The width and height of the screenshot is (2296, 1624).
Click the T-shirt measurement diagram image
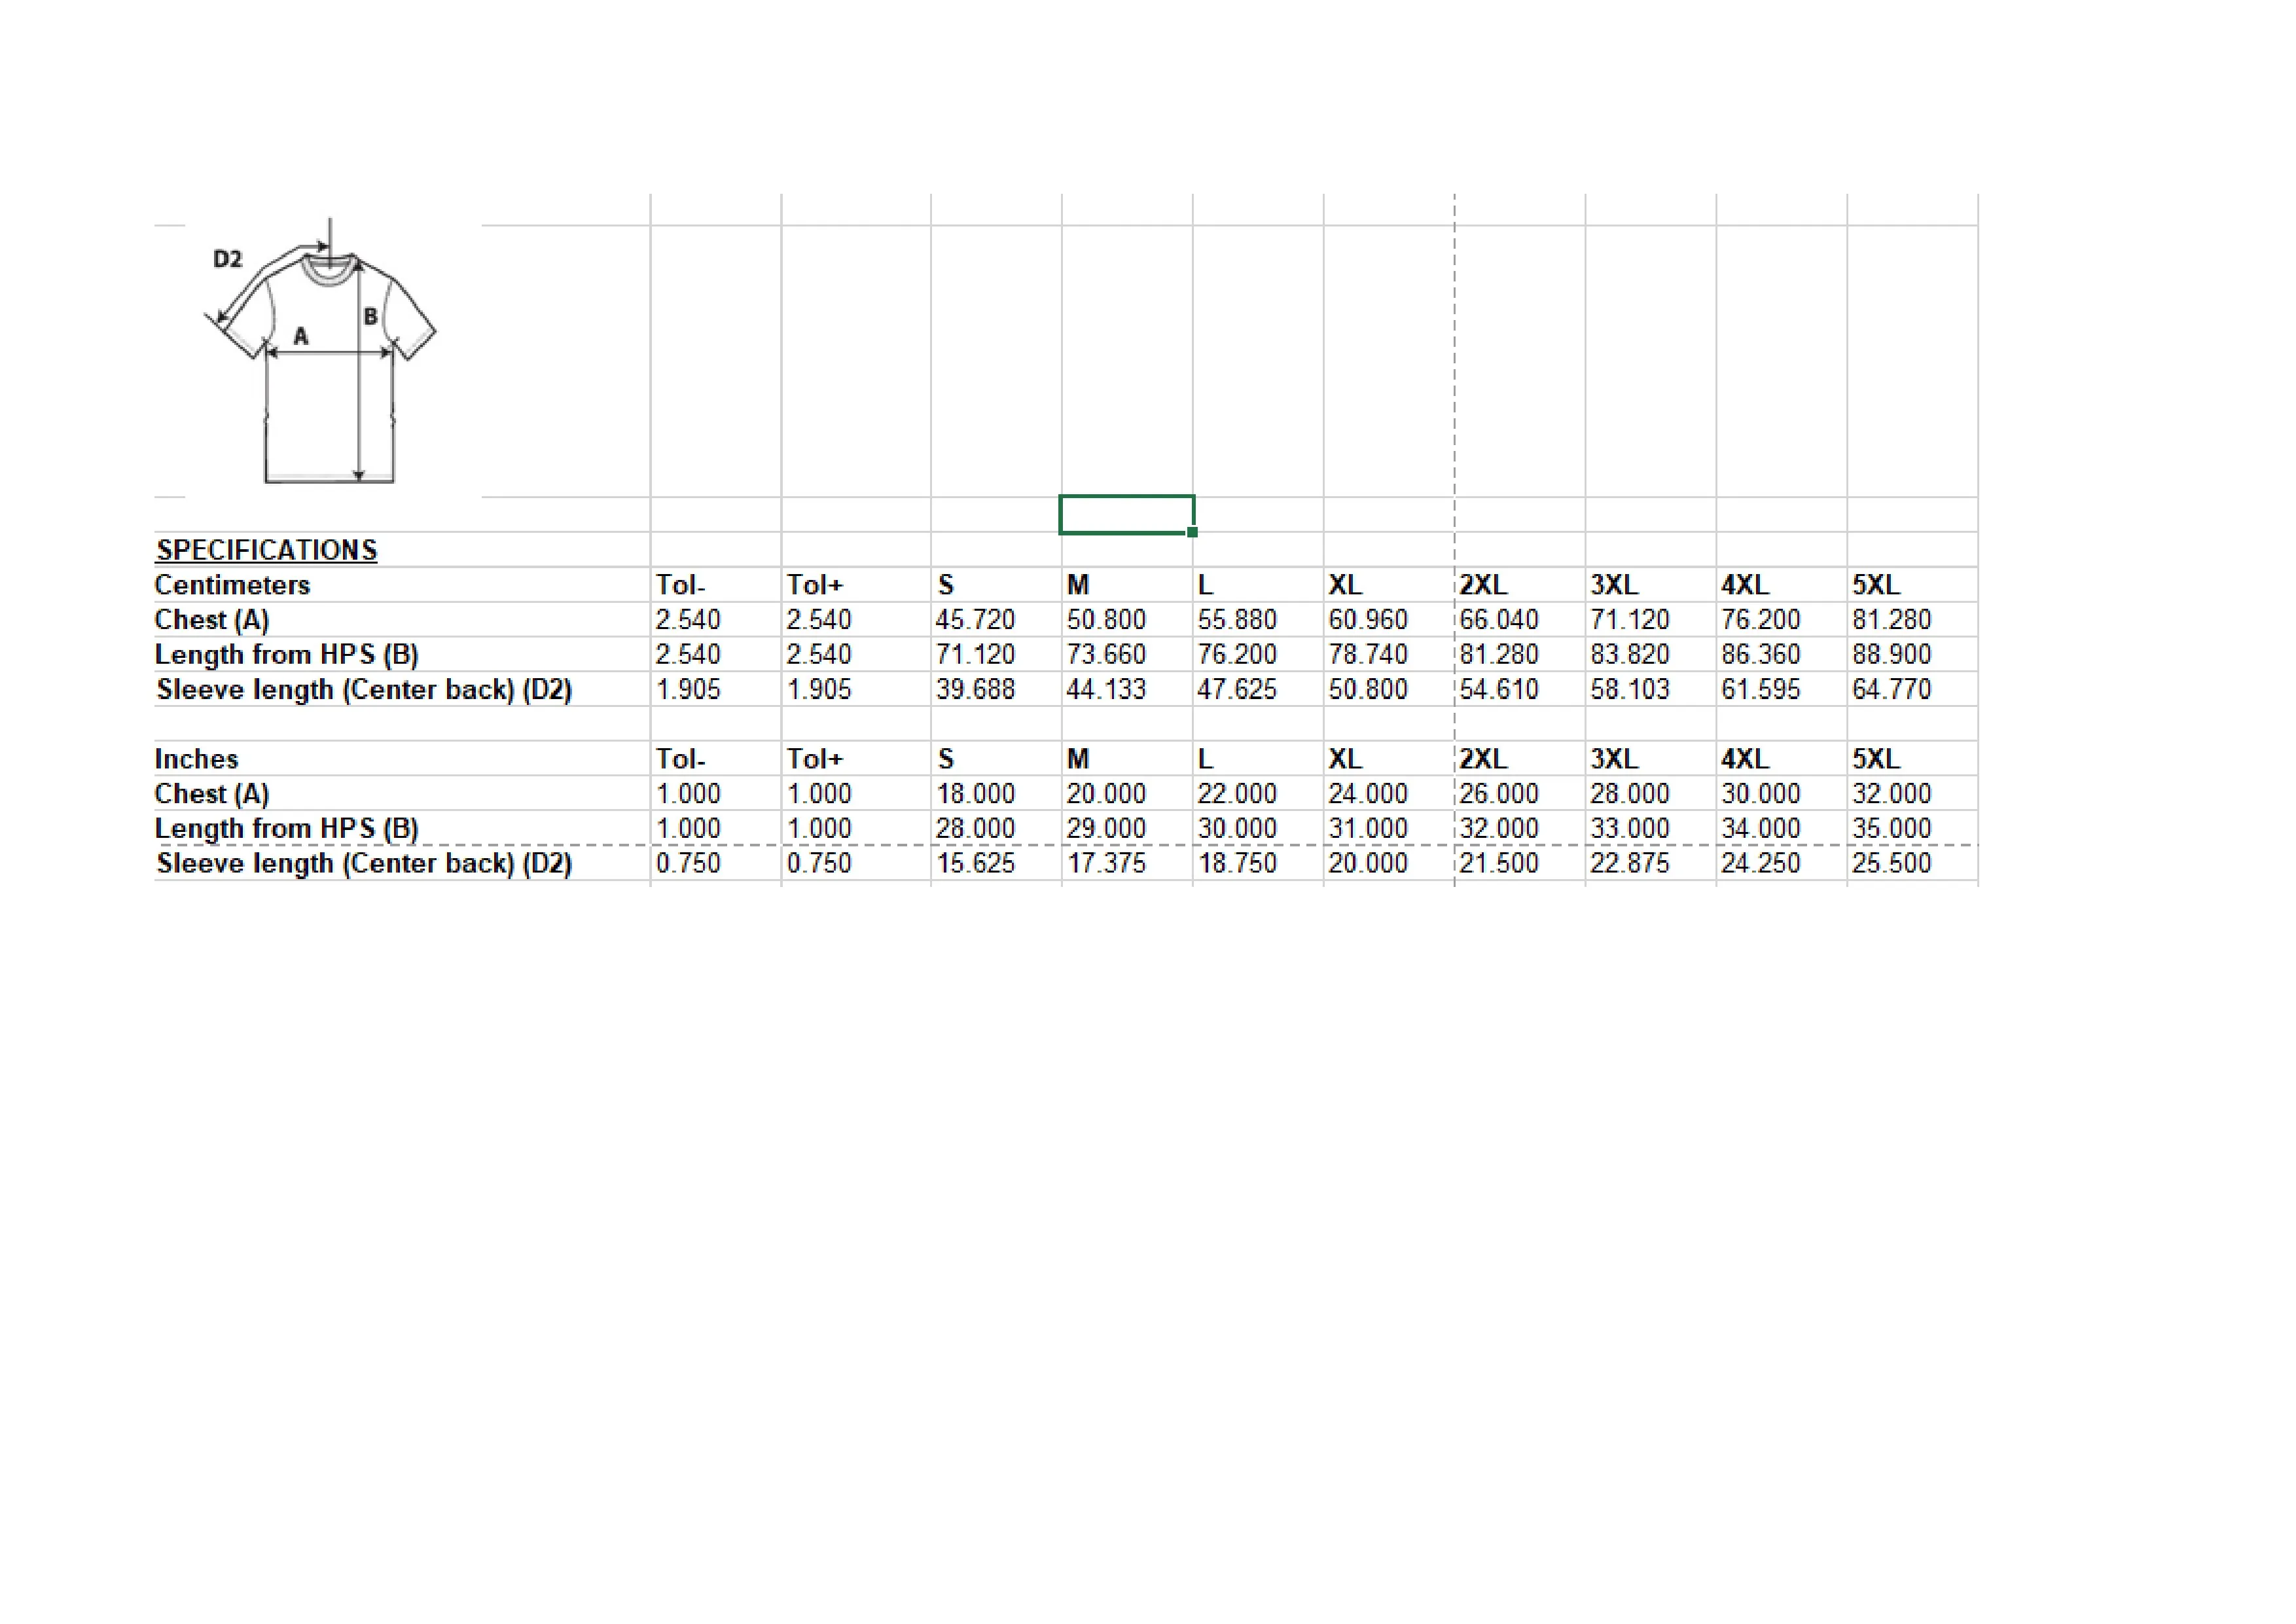pos(320,352)
